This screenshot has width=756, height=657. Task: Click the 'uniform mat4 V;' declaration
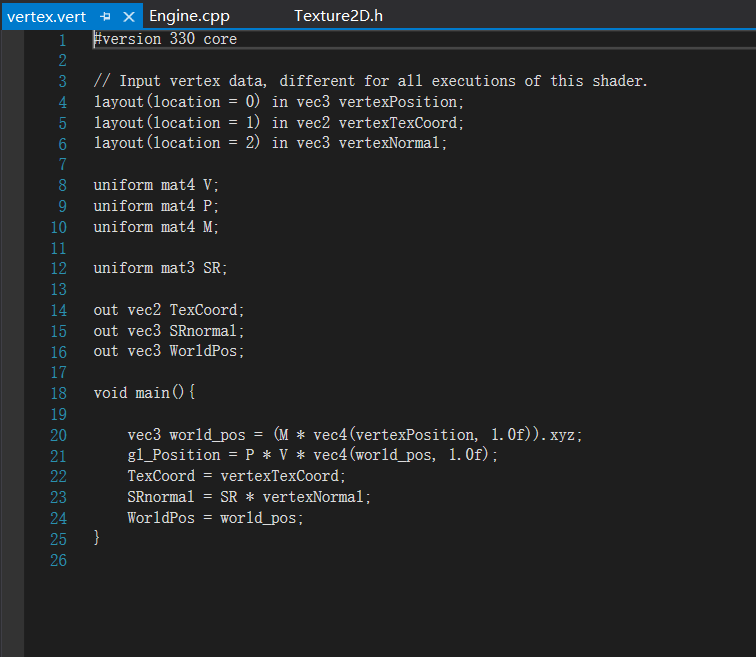point(156,185)
